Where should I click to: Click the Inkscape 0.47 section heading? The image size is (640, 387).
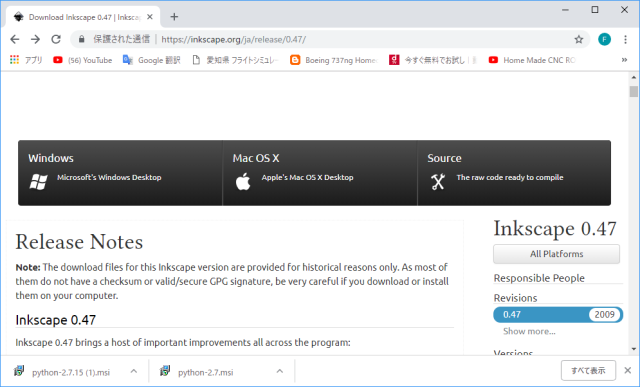[x=56, y=320]
